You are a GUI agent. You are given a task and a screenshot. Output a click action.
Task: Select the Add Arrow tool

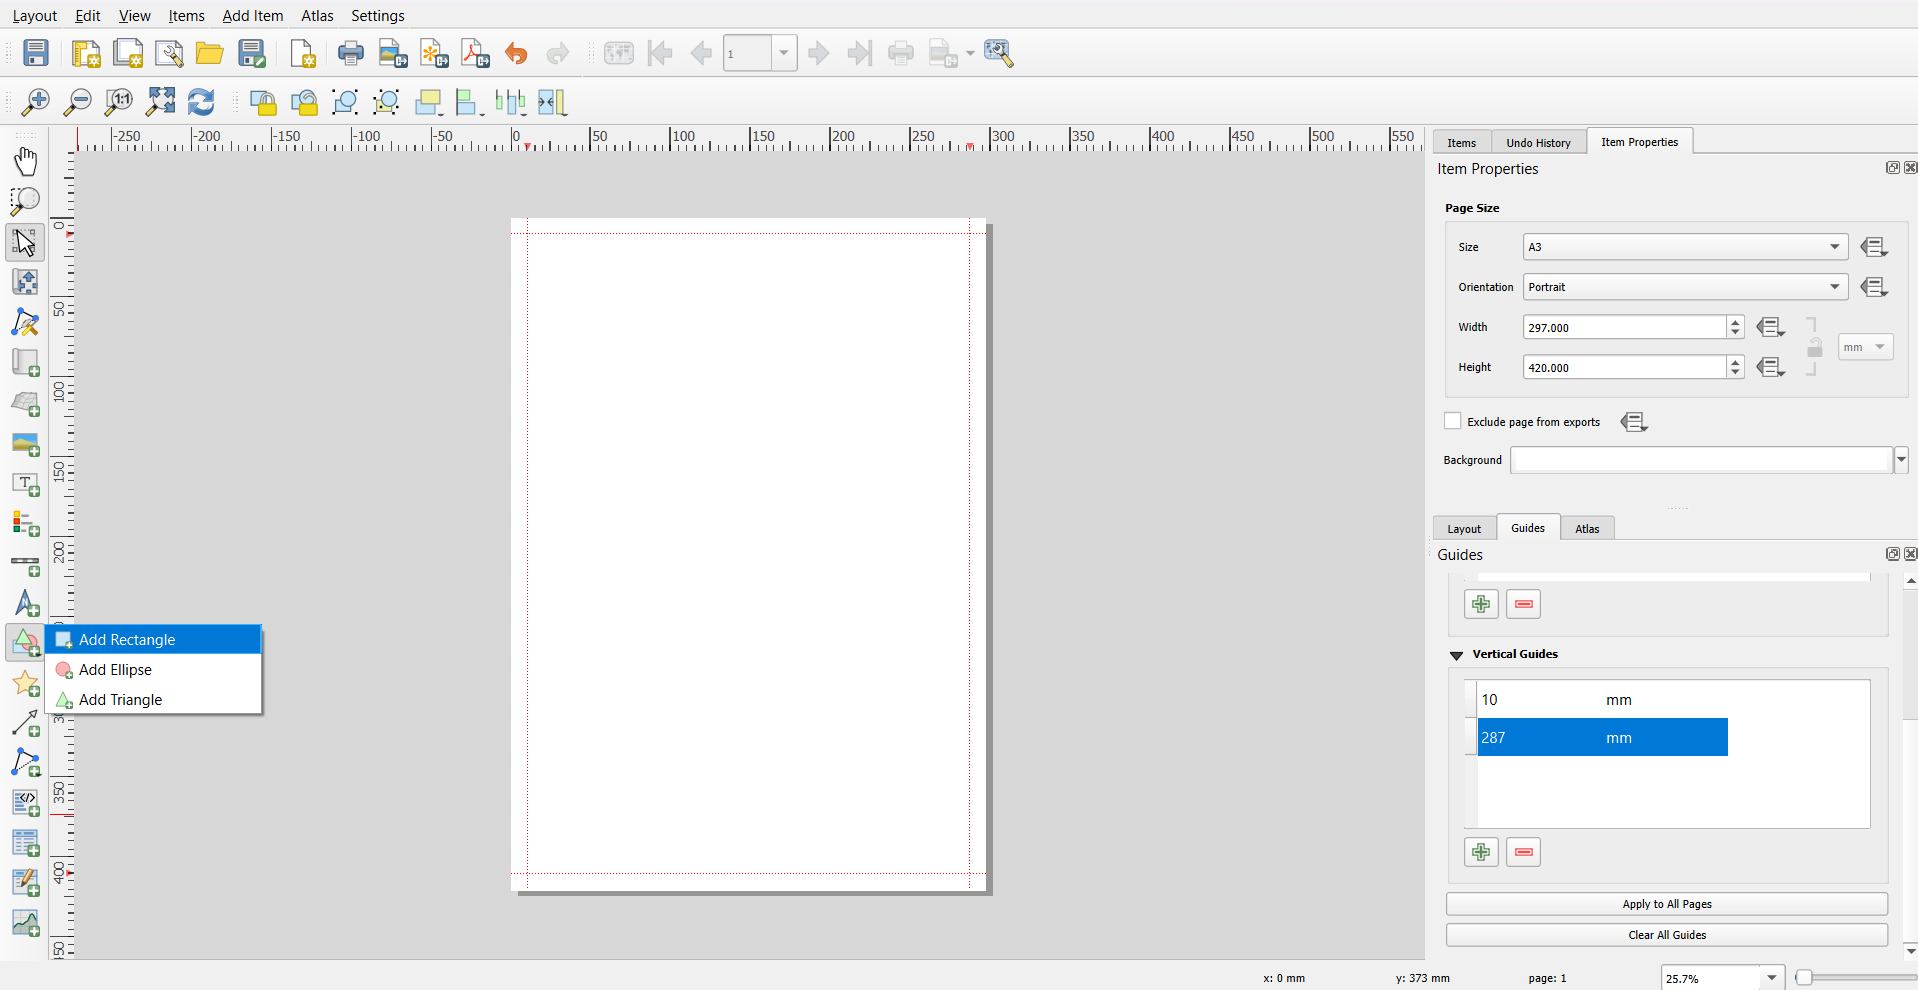click(26, 723)
